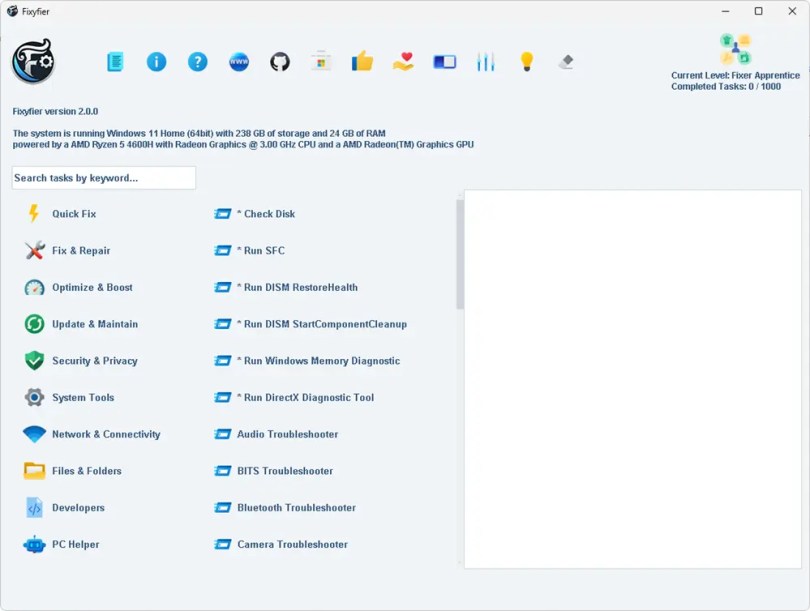810x611 pixels.
Task: Click the Completed Tasks: 0 / 1000 text
Action: [x=726, y=87]
